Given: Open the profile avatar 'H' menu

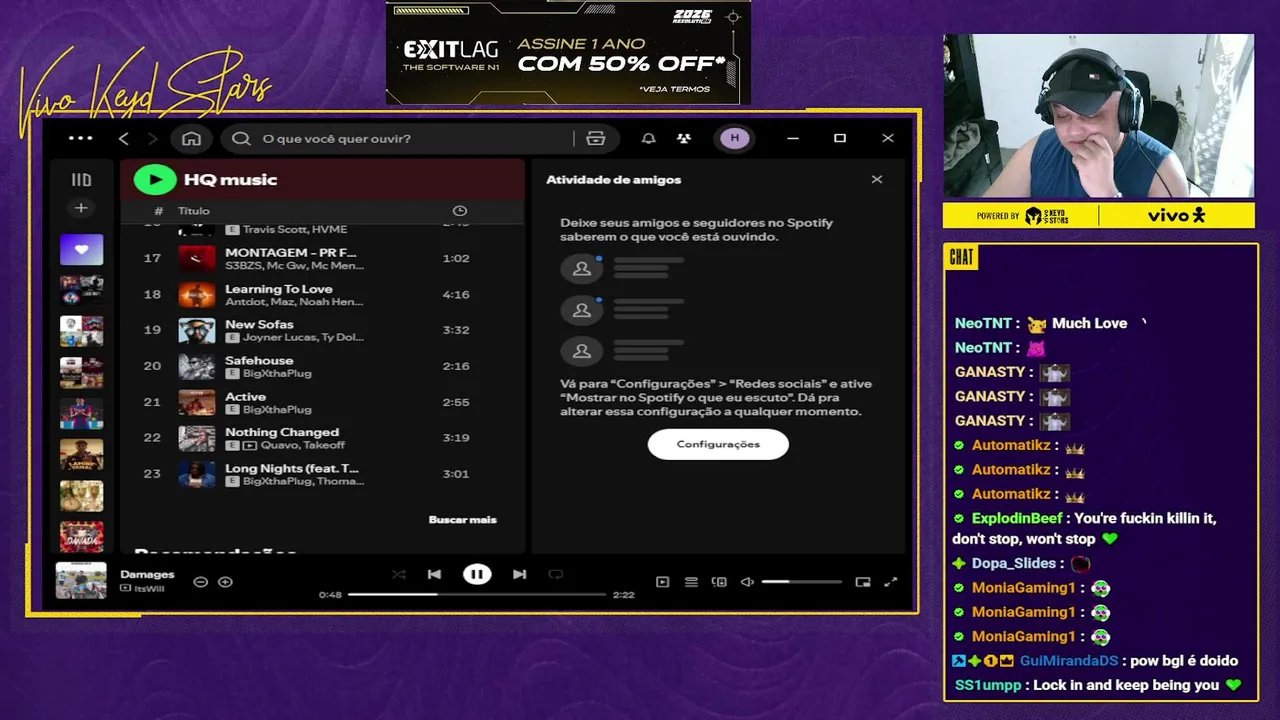Looking at the screenshot, I should [x=735, y=138].
